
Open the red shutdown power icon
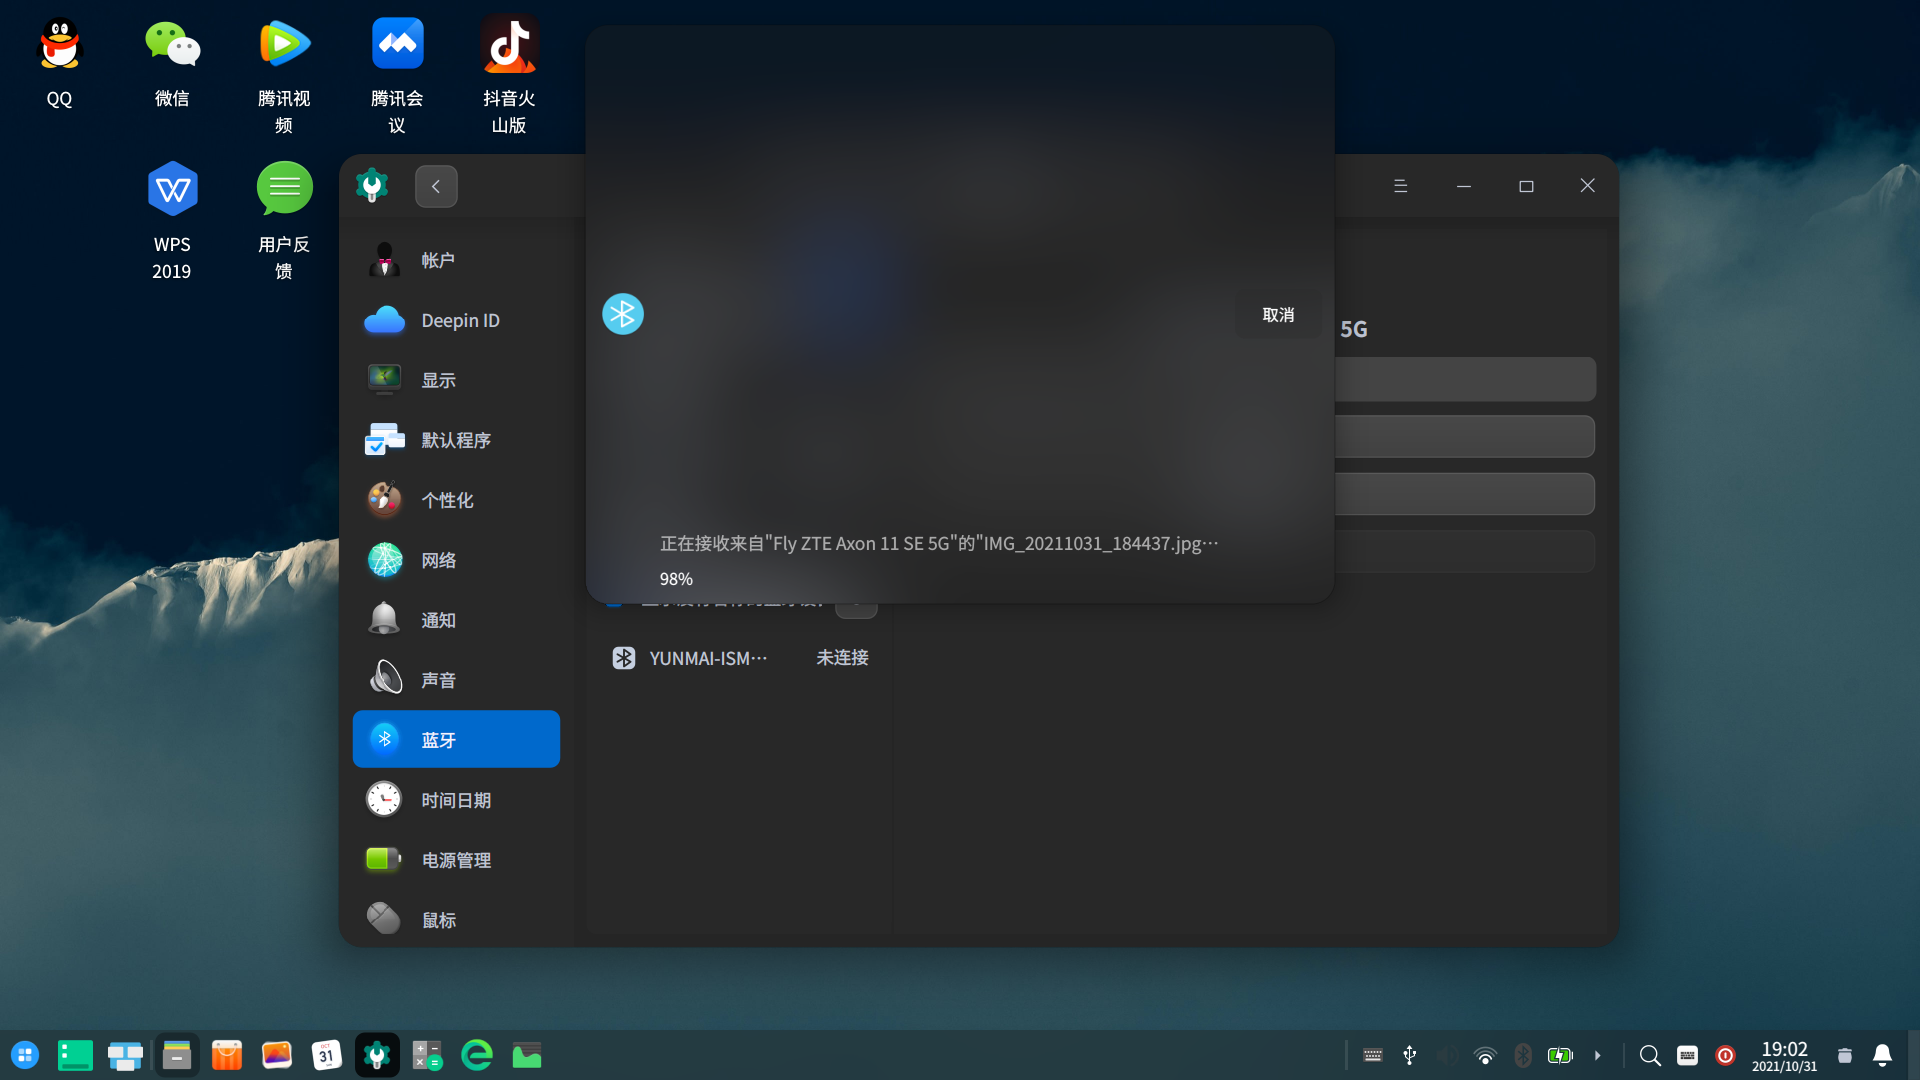pos(1725,1056)
